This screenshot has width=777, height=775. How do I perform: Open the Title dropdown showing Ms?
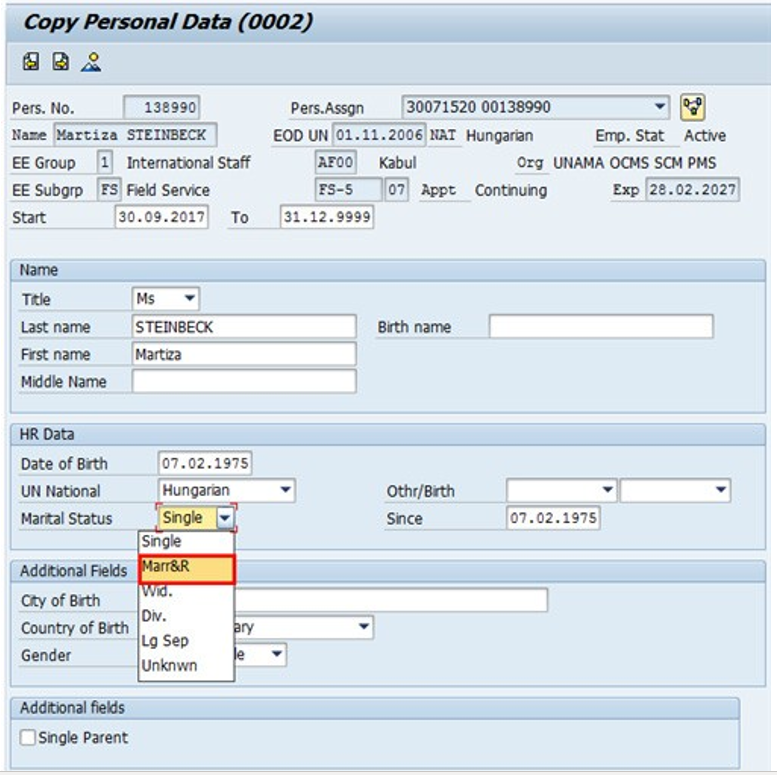(189, 298)
